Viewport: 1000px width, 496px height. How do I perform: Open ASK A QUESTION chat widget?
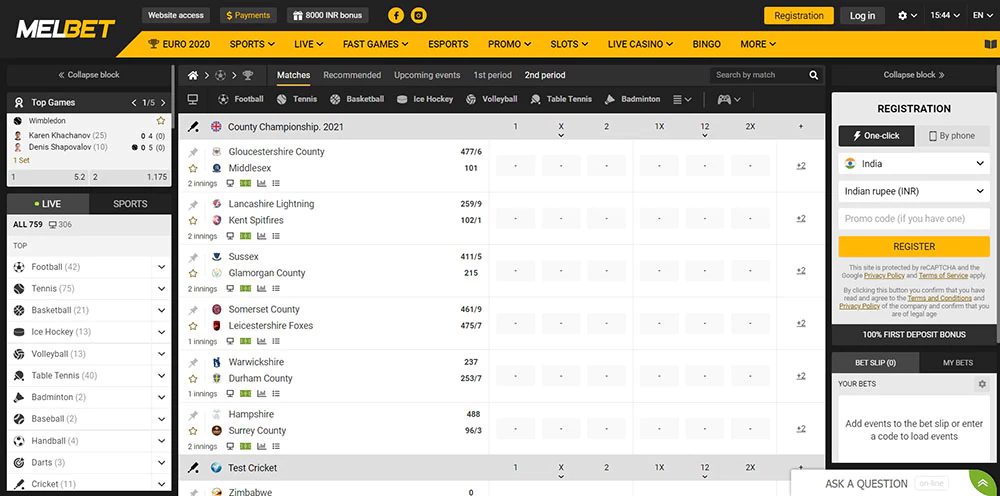tap(893, 483)
